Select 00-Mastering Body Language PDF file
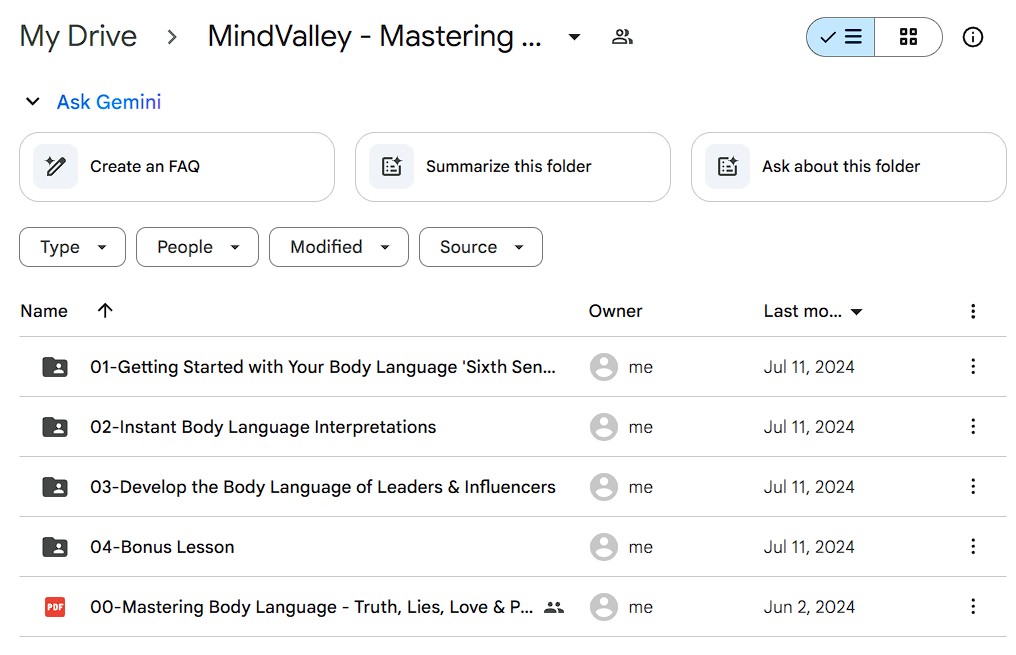 click(x=312, y=607)
